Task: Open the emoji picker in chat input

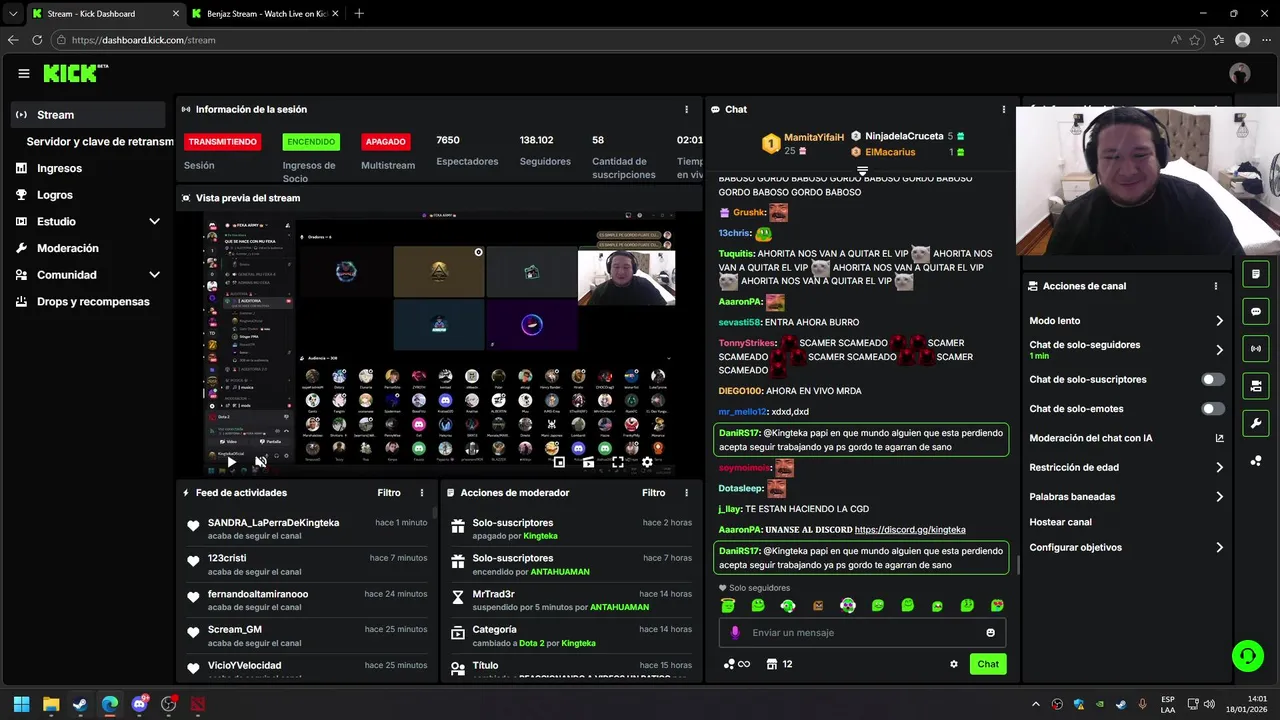Action: [991, 632]
